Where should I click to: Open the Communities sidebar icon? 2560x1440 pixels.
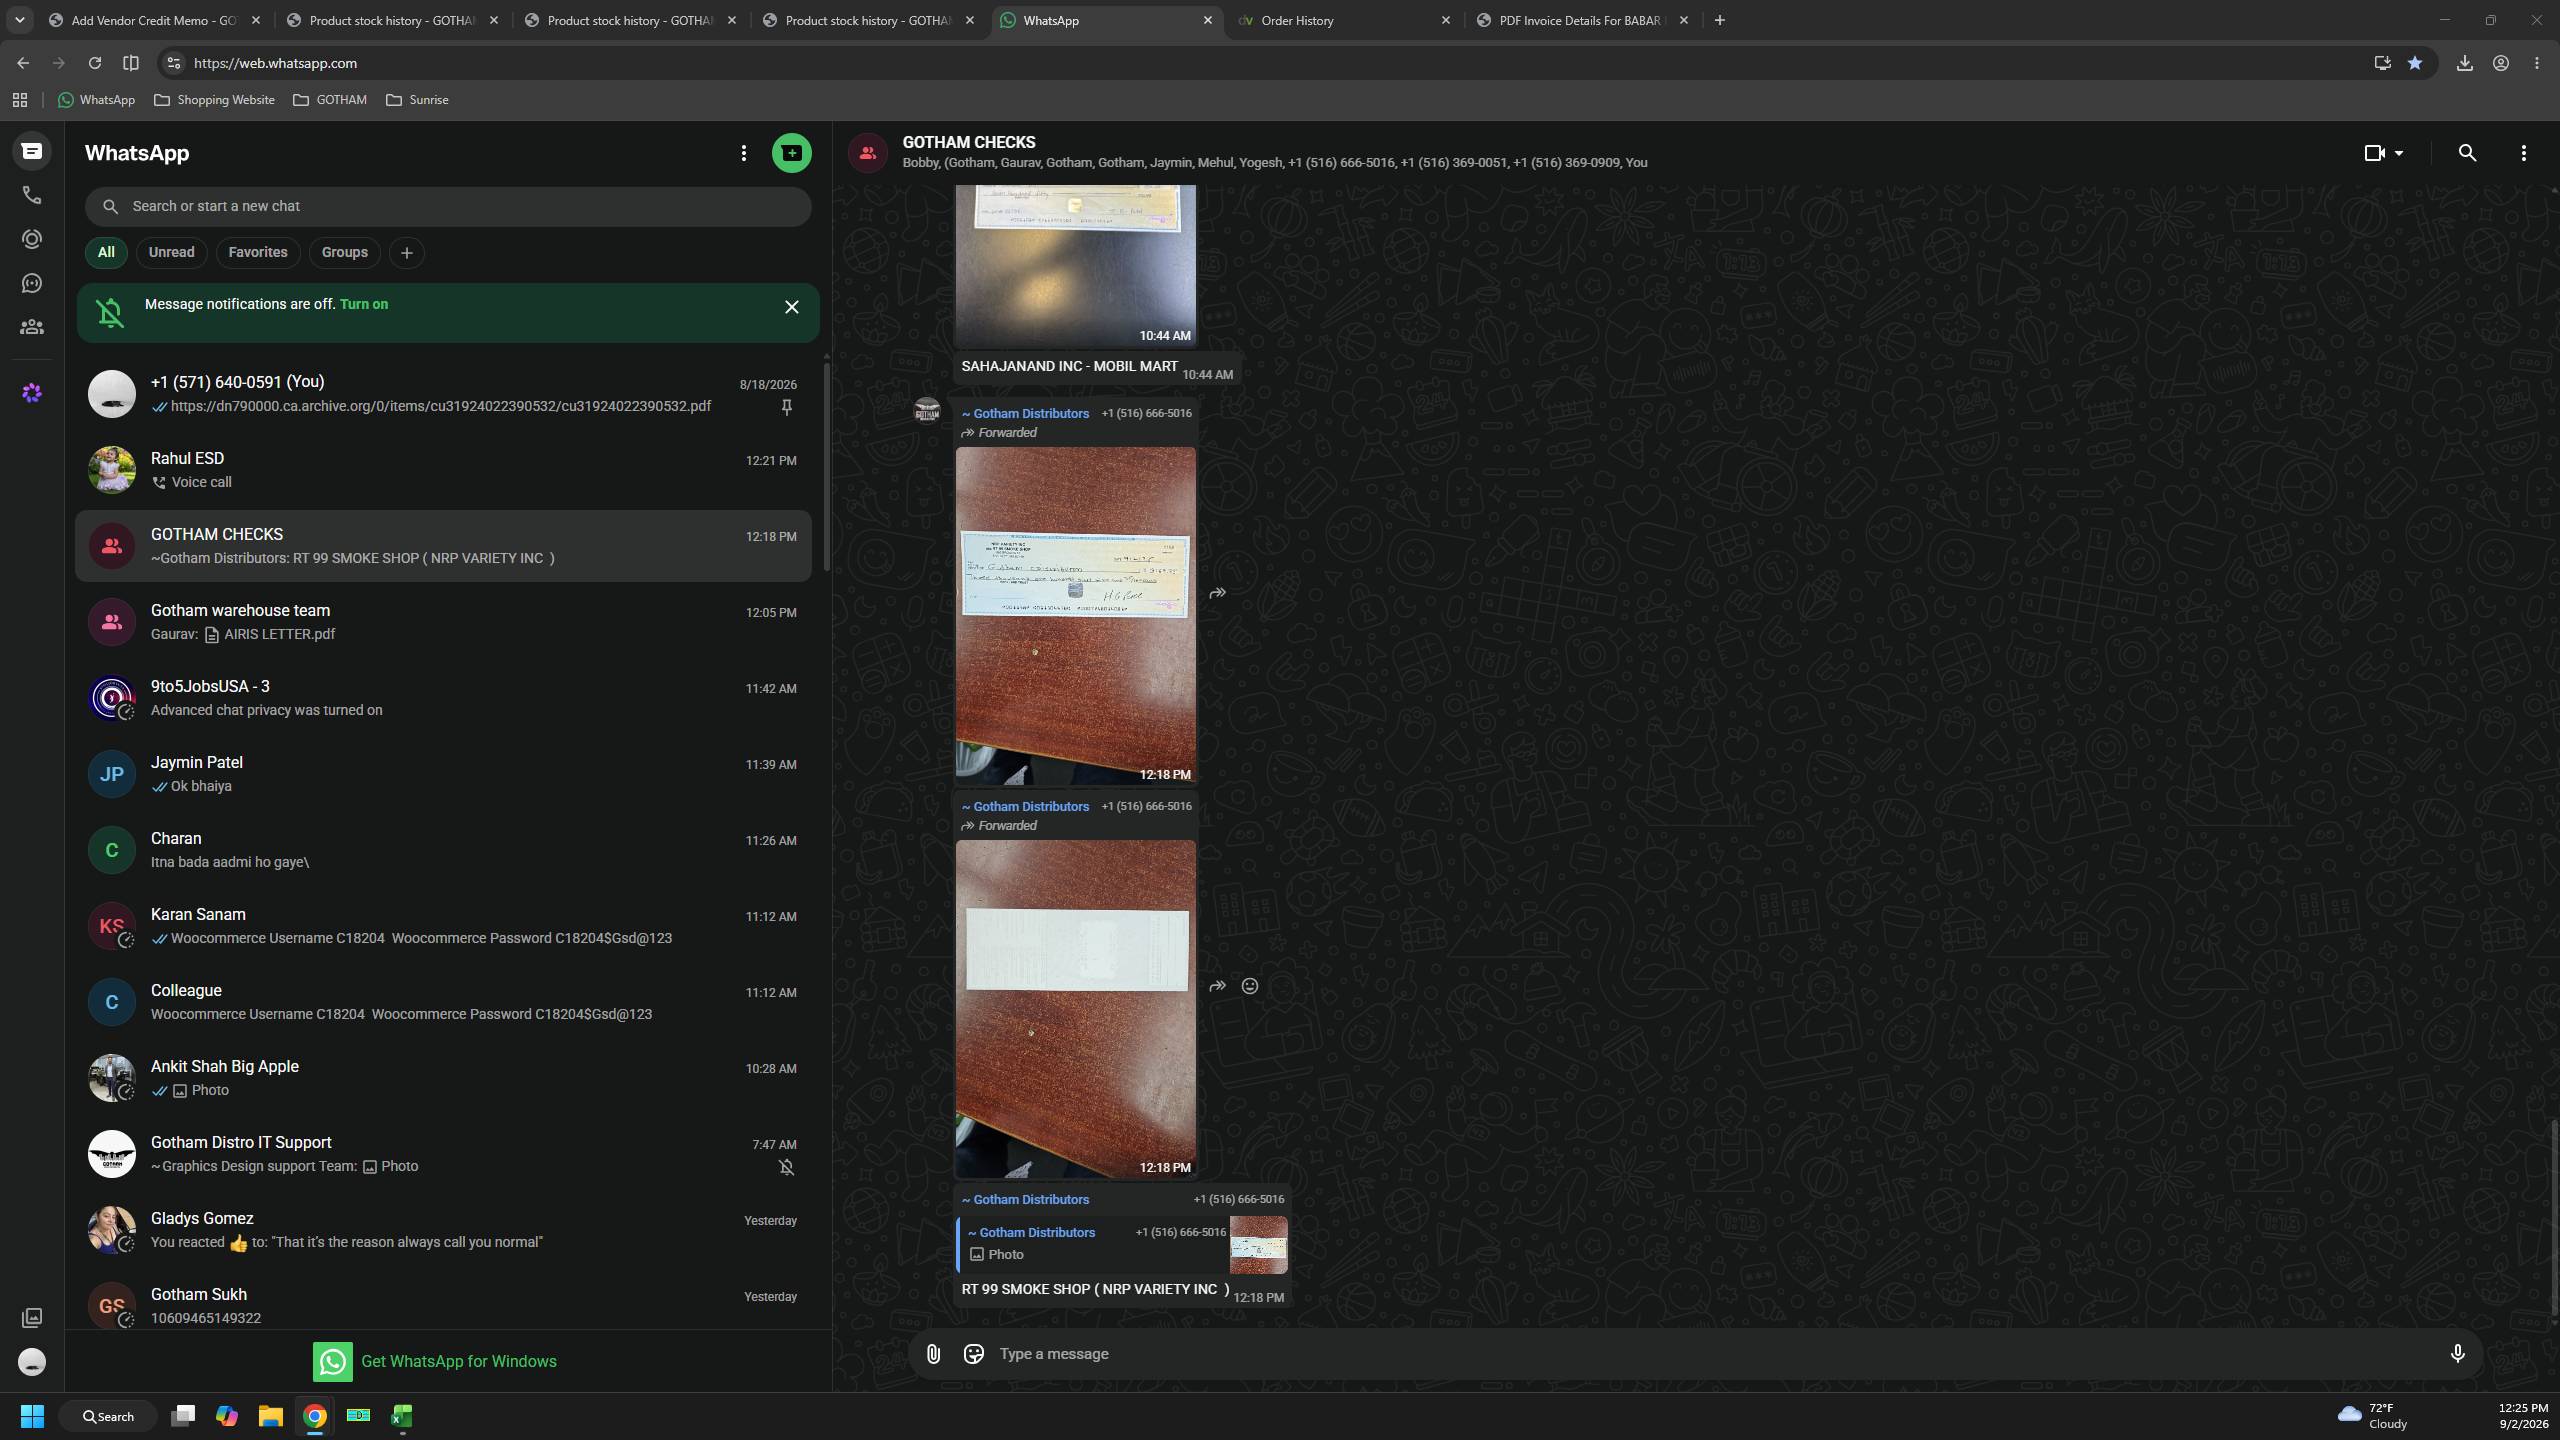coord(32,327)
